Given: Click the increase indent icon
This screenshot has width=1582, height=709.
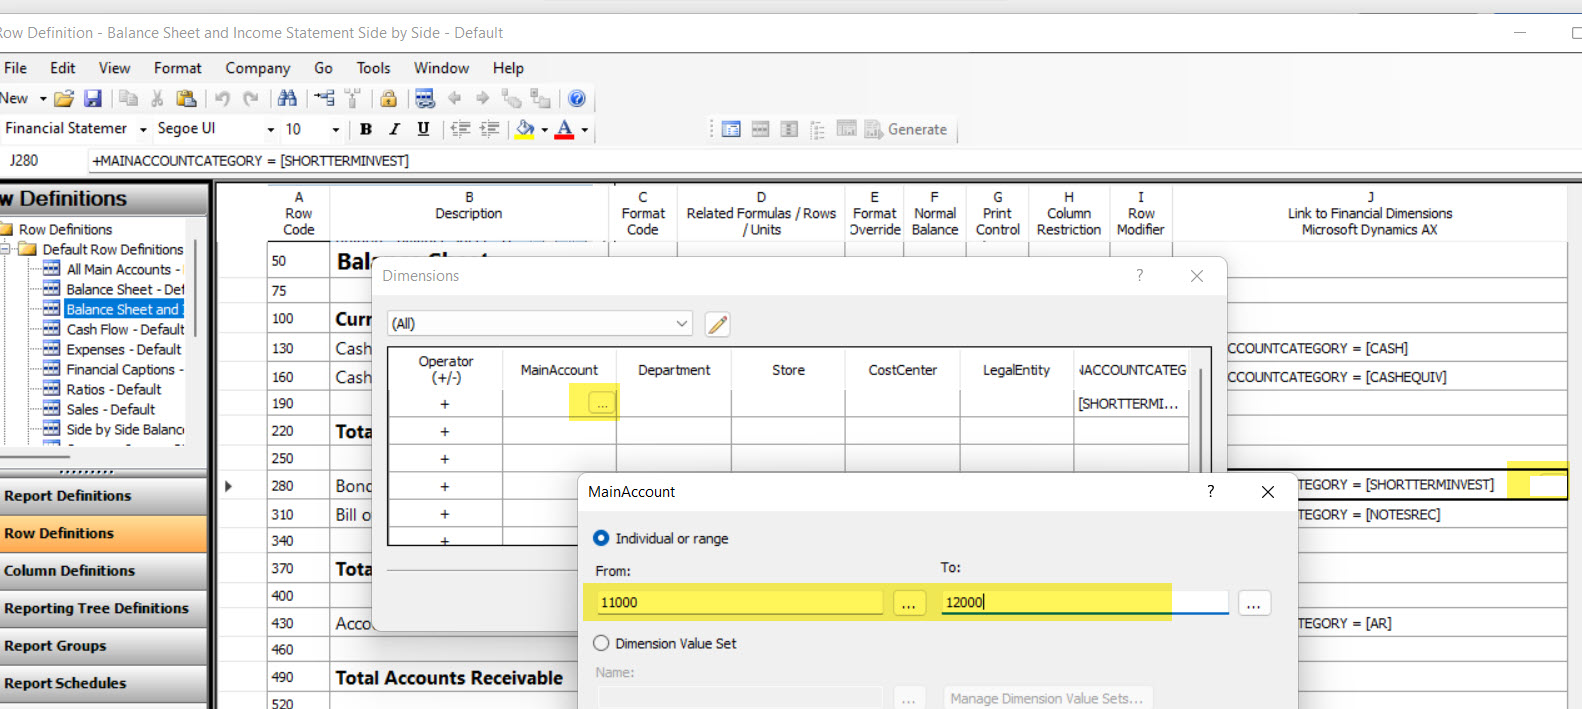Looking at the screenshot, I should point(489,129).
